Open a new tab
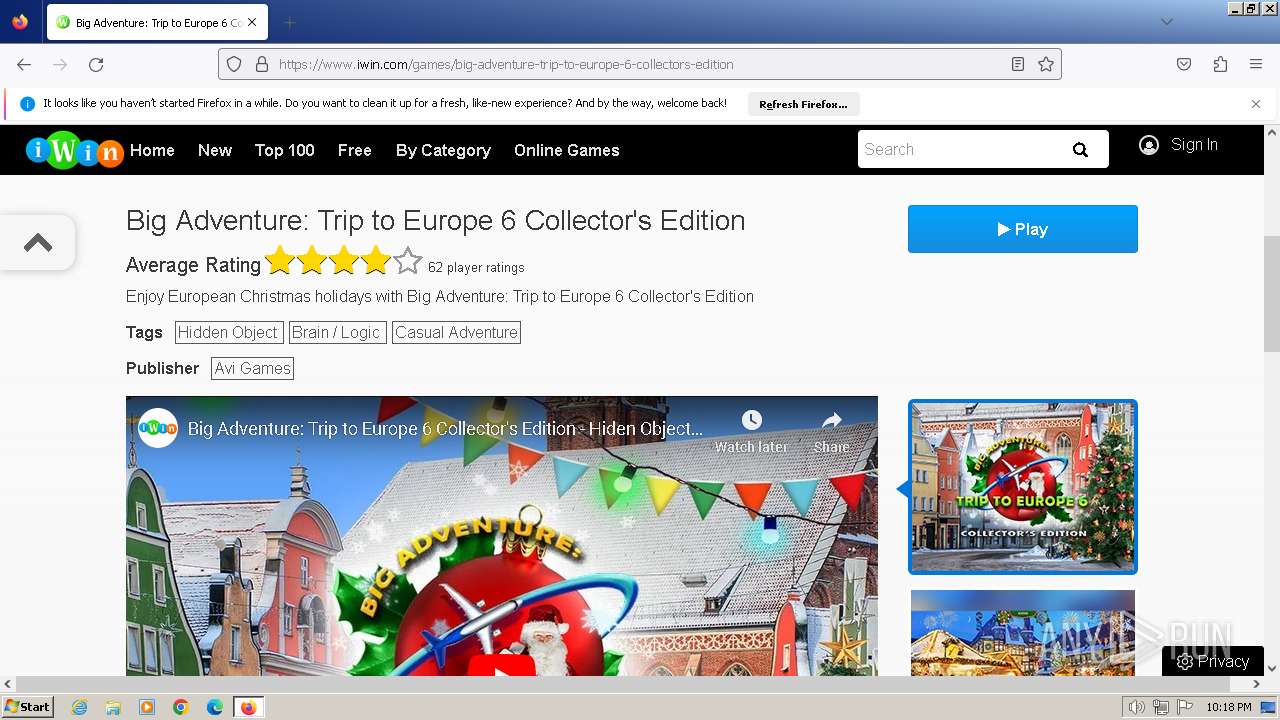 point(289,22)
